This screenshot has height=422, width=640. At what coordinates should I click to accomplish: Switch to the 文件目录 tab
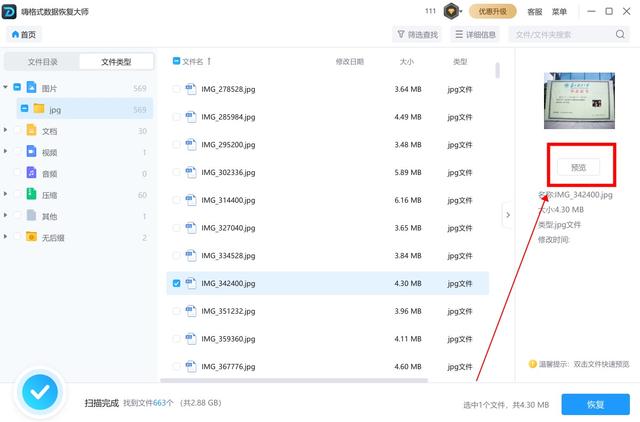click(x=42, y=62)
